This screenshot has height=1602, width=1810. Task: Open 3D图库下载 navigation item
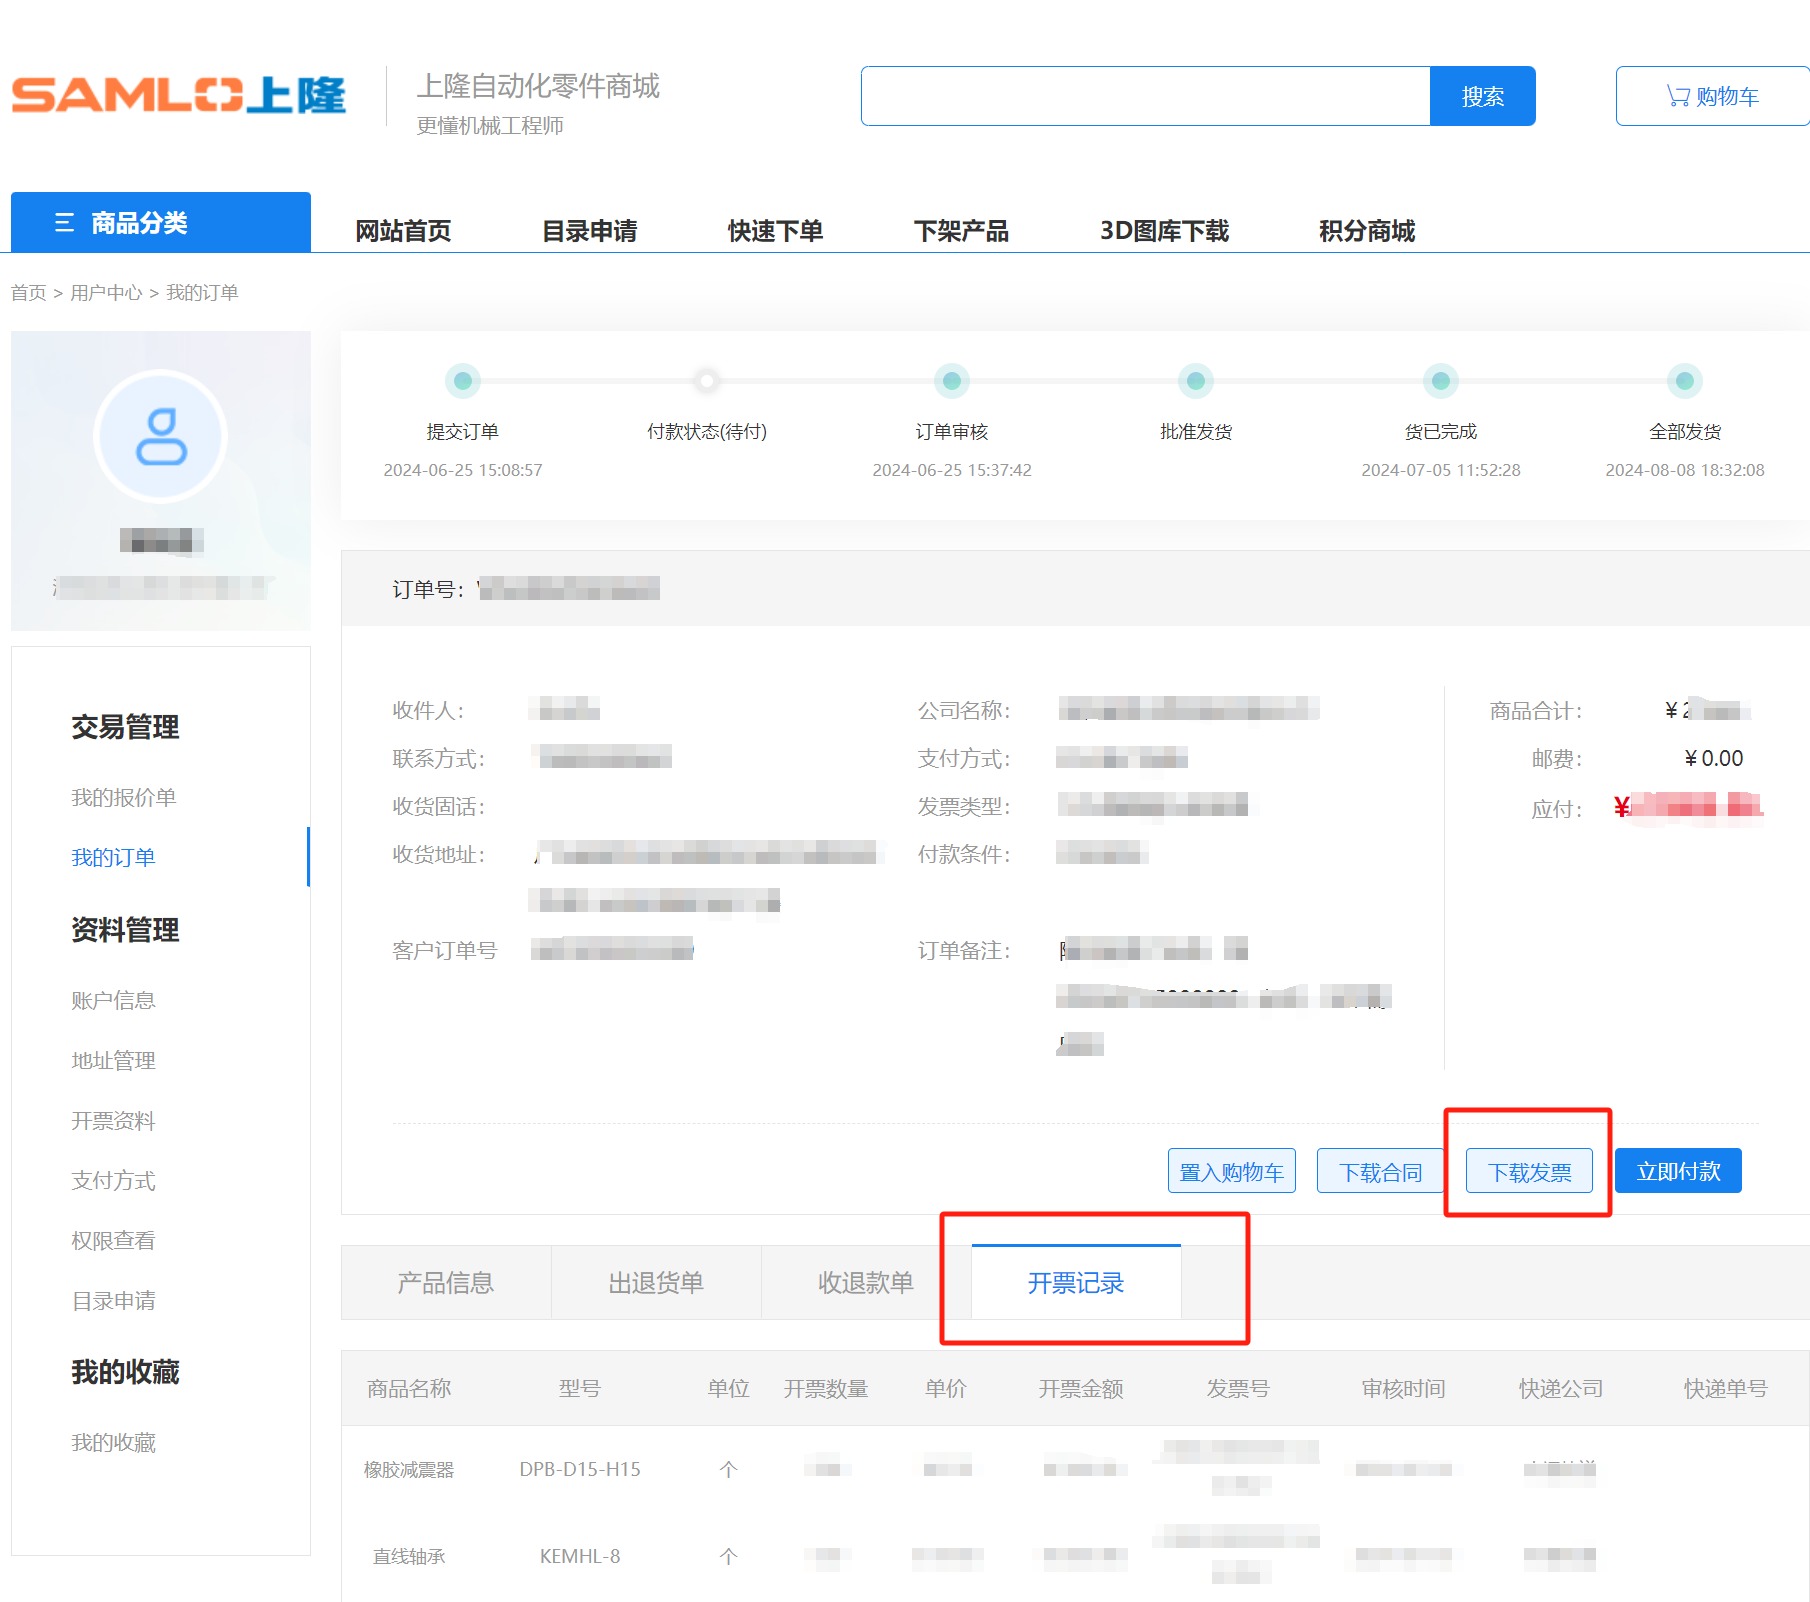(x=1164, y=231)
